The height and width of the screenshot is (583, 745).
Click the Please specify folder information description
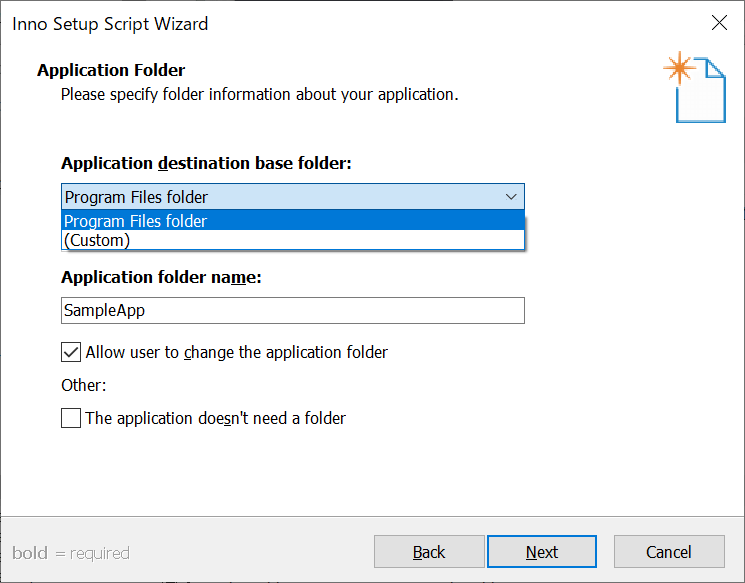[x=259, y=95]
